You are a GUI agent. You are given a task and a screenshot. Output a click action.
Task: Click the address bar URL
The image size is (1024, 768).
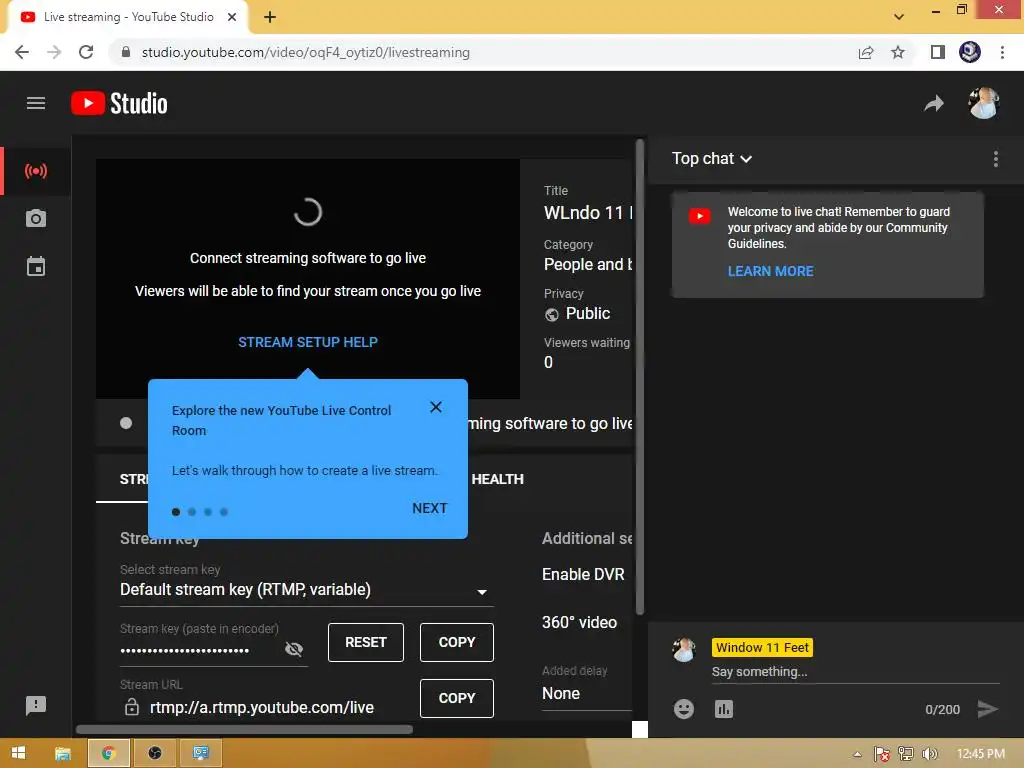(306, 52)
